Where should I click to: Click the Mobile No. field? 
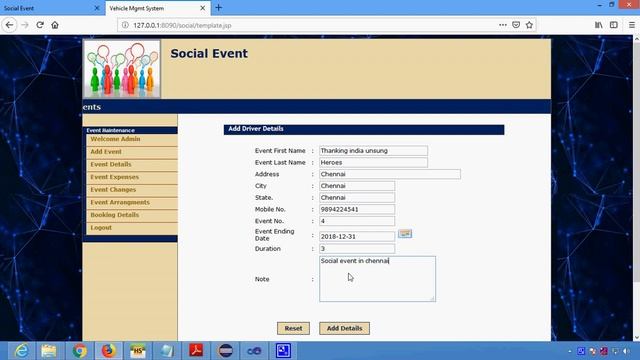point(357,209)
